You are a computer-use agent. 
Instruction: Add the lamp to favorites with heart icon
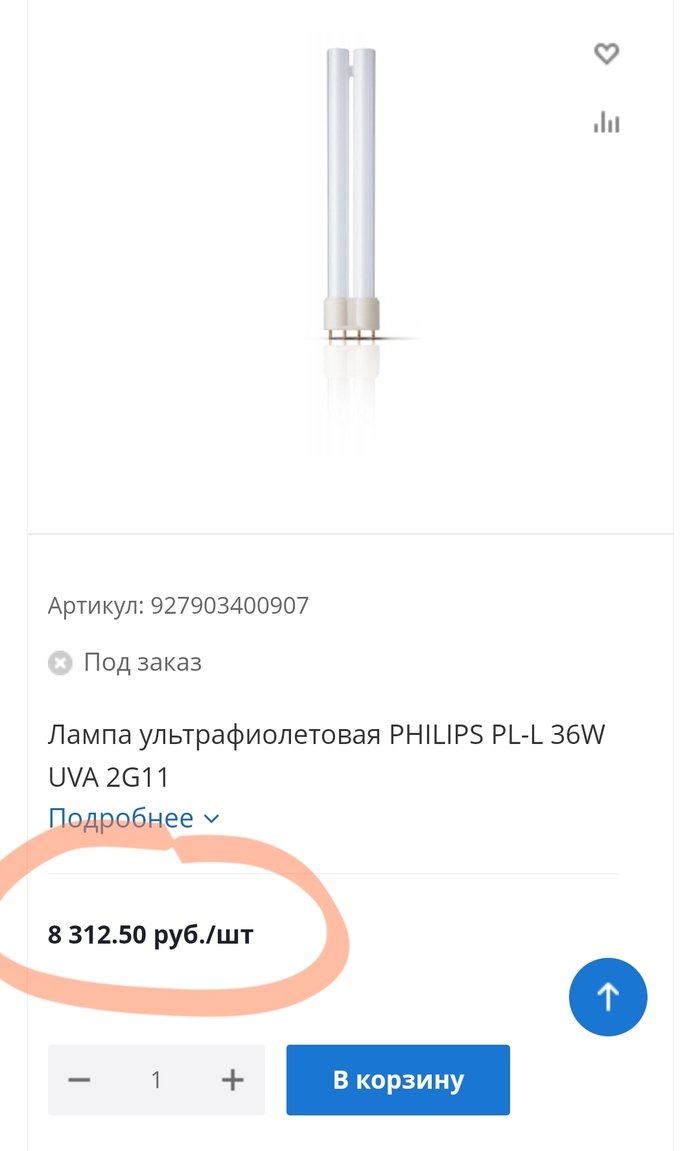[606, 54]
